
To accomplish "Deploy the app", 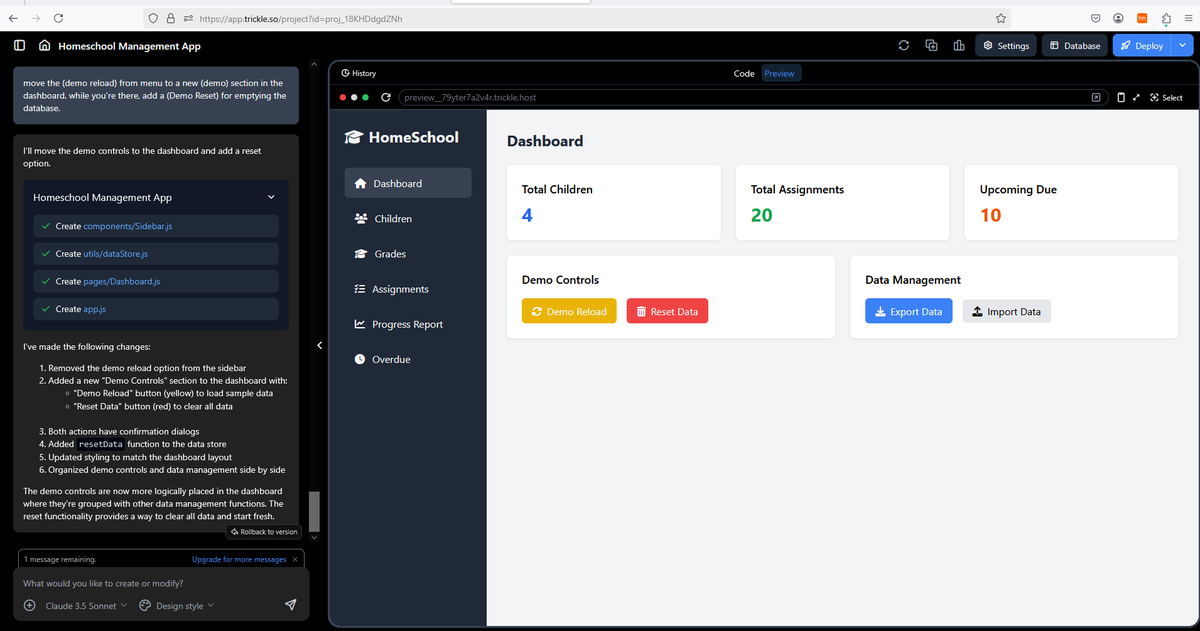I will [1142, 45].
